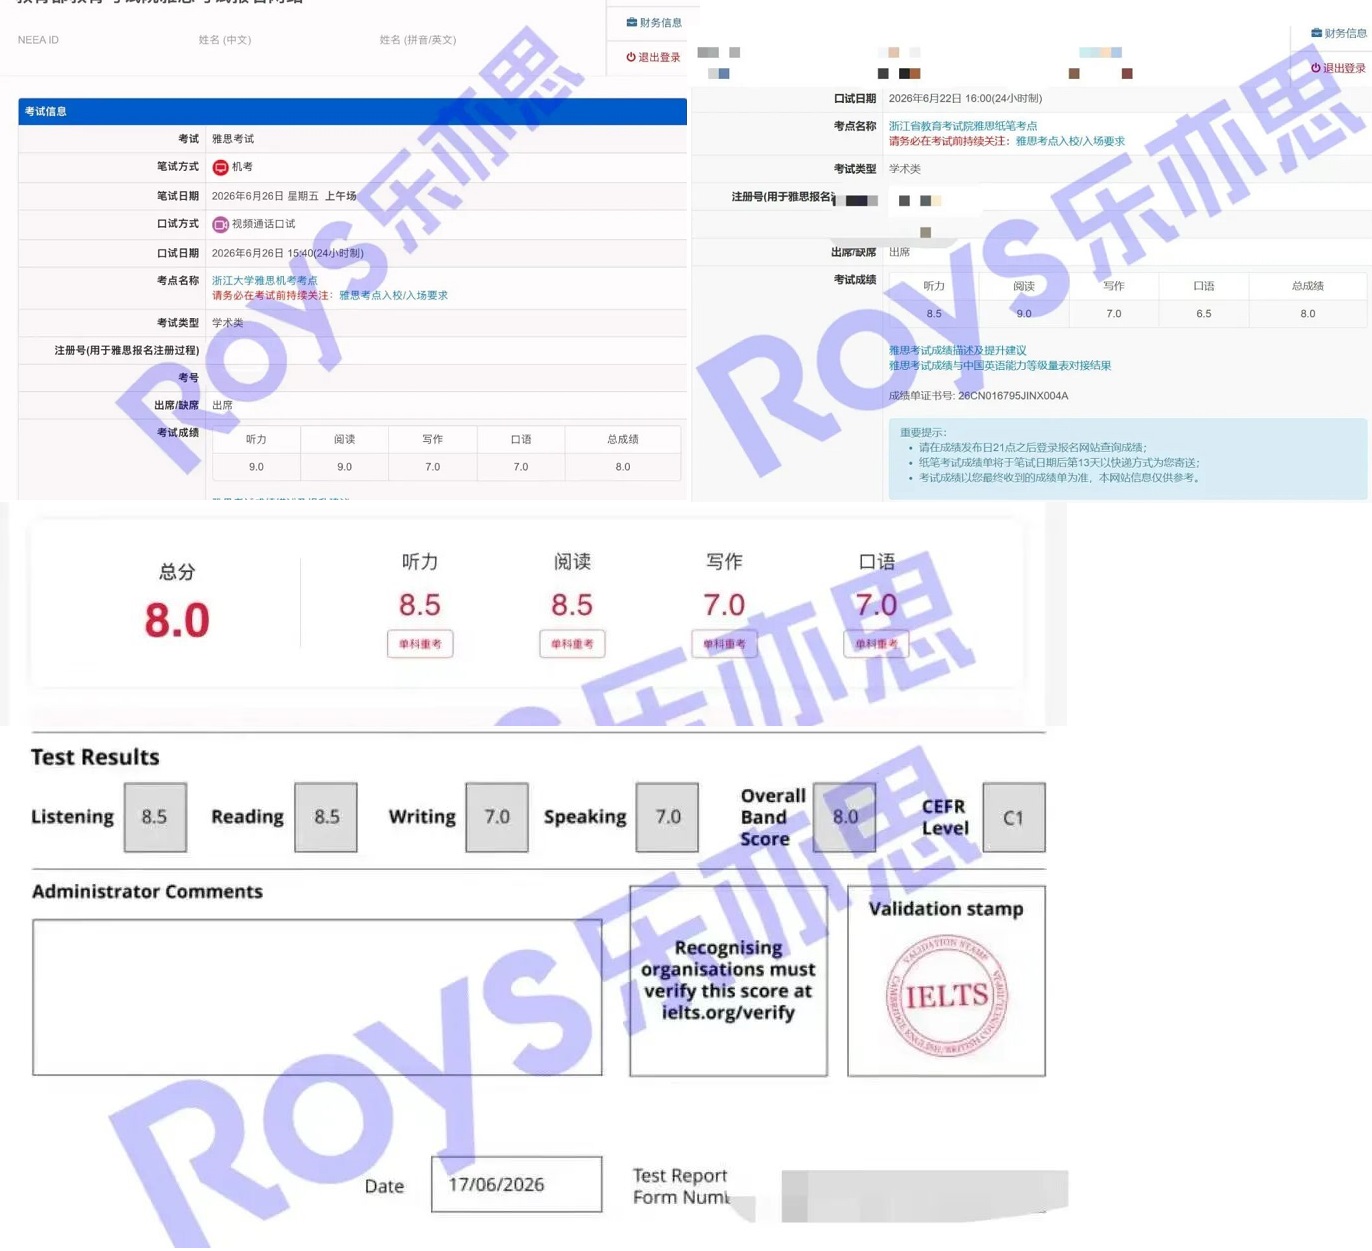The width and height of the screenshot is (1372, 1251).
Task: Open the 浙江大学雅思机考考点 test center link
Action: tap(264, 280)
